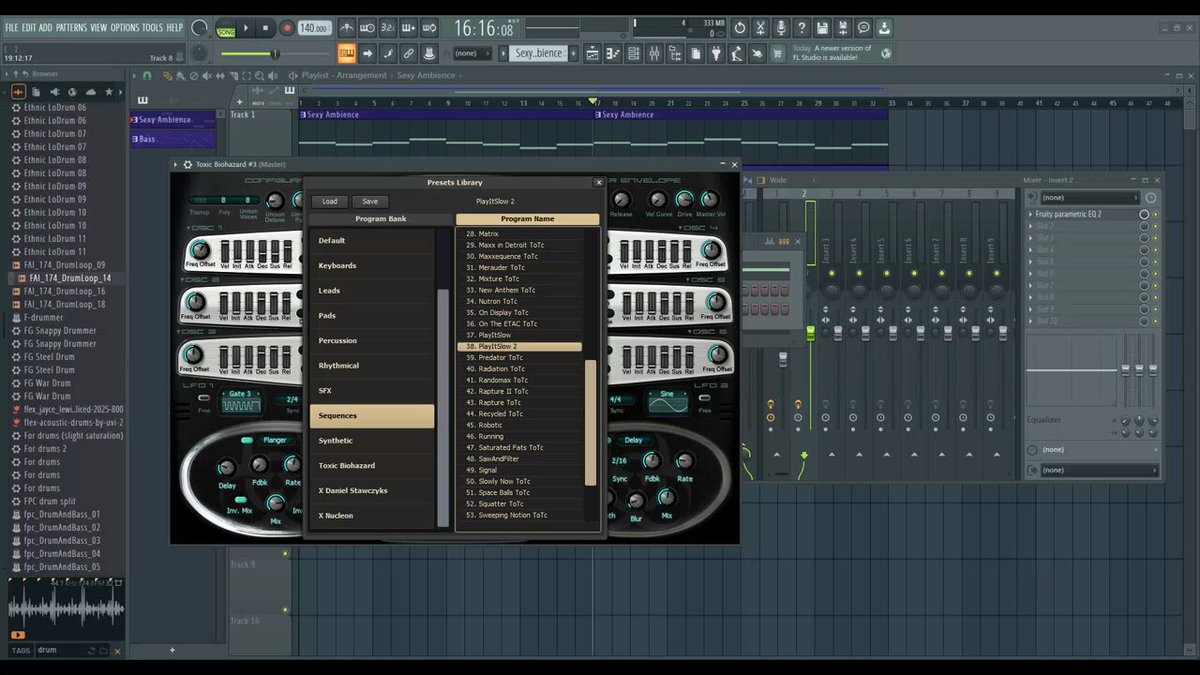1200x675 pixels.
Task: Click the plugin picker plug icon
Action: coord(717,53)
